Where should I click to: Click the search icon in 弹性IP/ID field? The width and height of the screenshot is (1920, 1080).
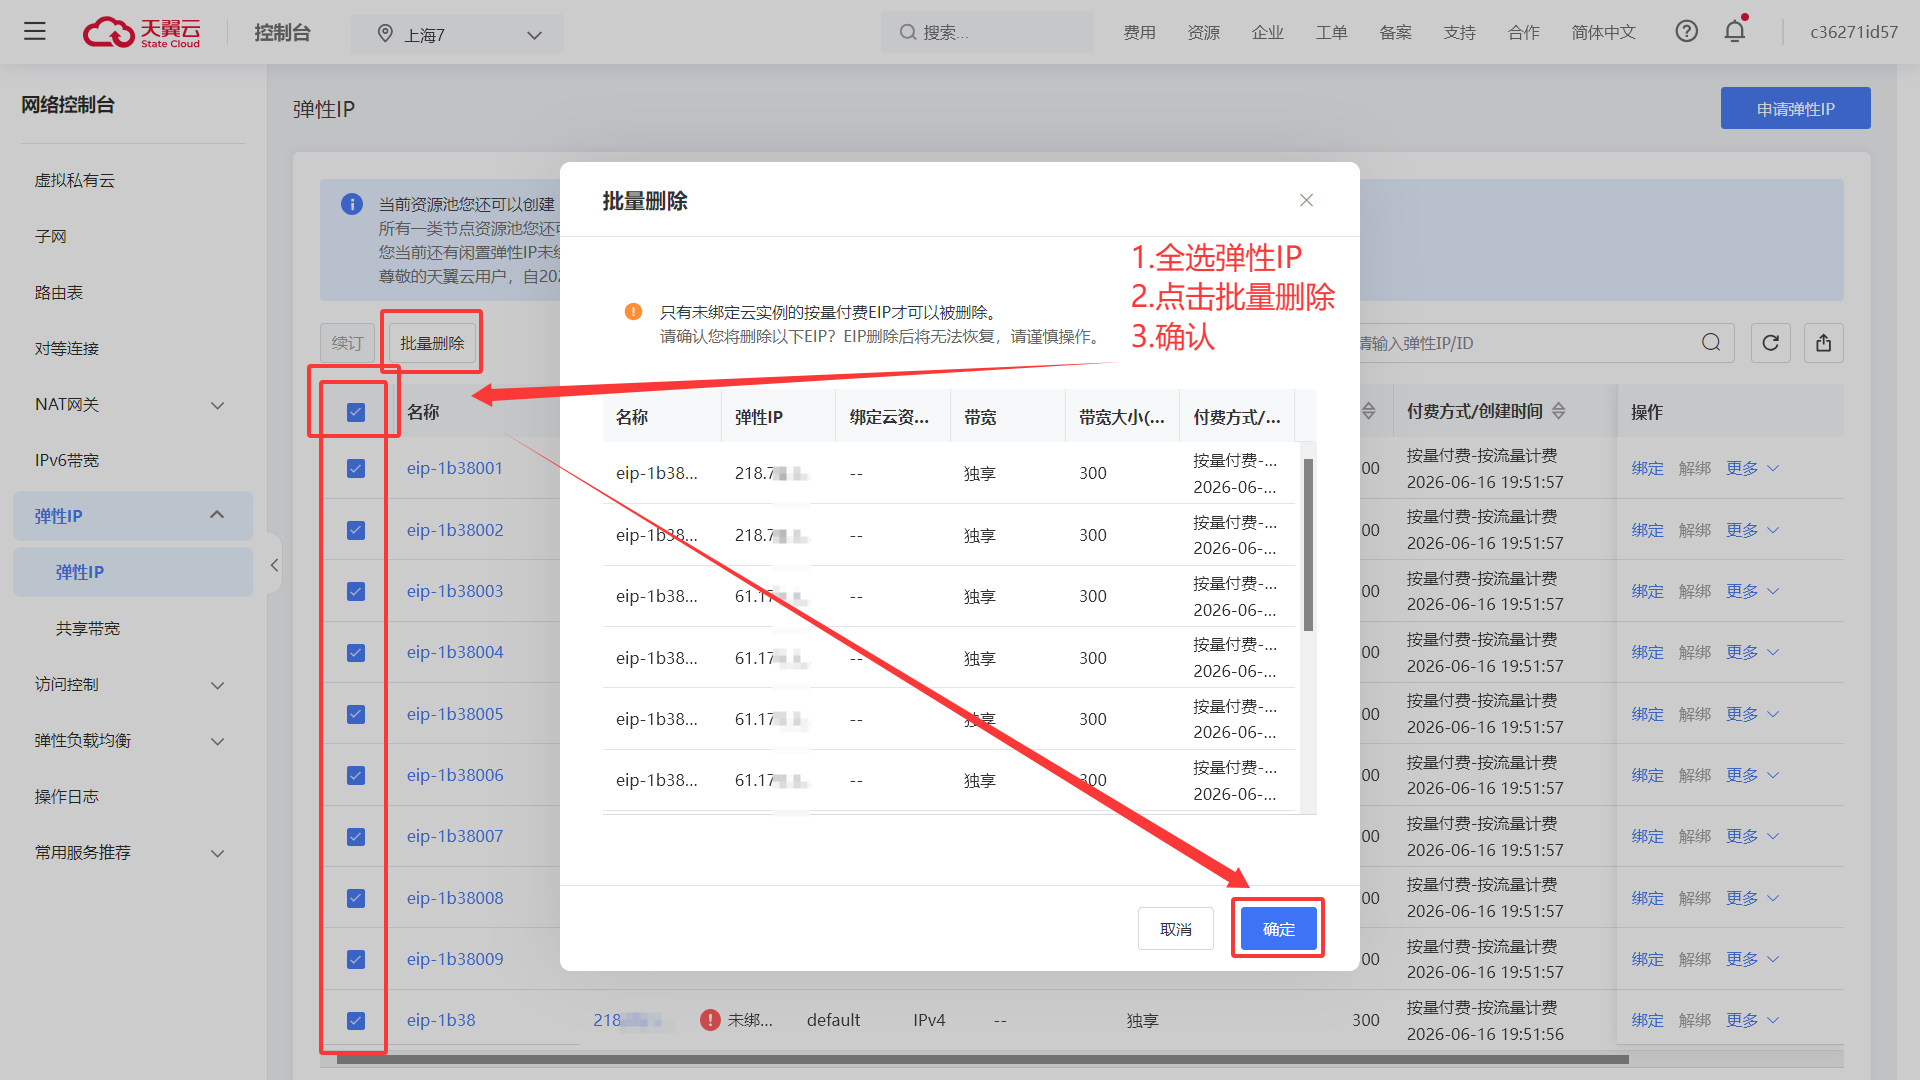click(x=1711, y=343)
